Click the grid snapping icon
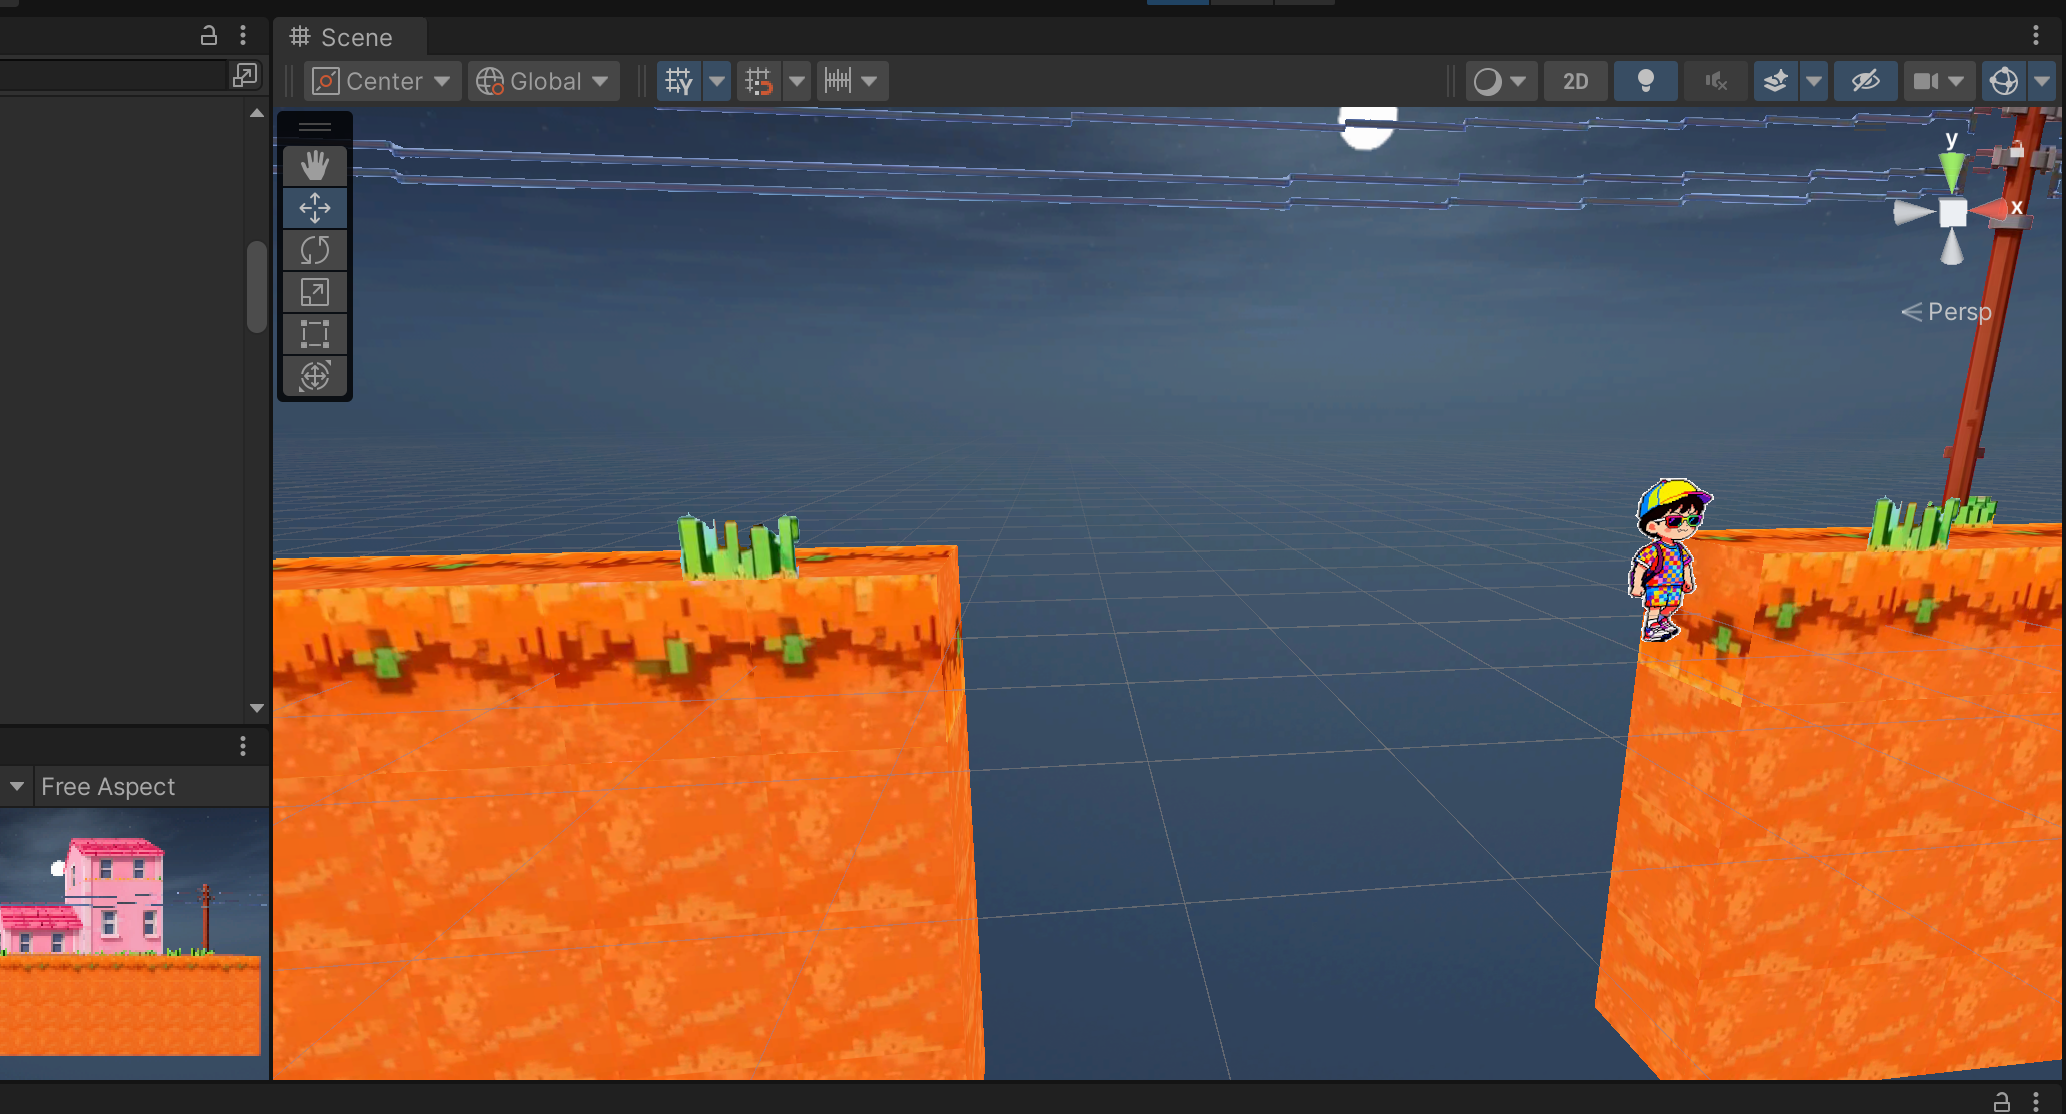 758,81
